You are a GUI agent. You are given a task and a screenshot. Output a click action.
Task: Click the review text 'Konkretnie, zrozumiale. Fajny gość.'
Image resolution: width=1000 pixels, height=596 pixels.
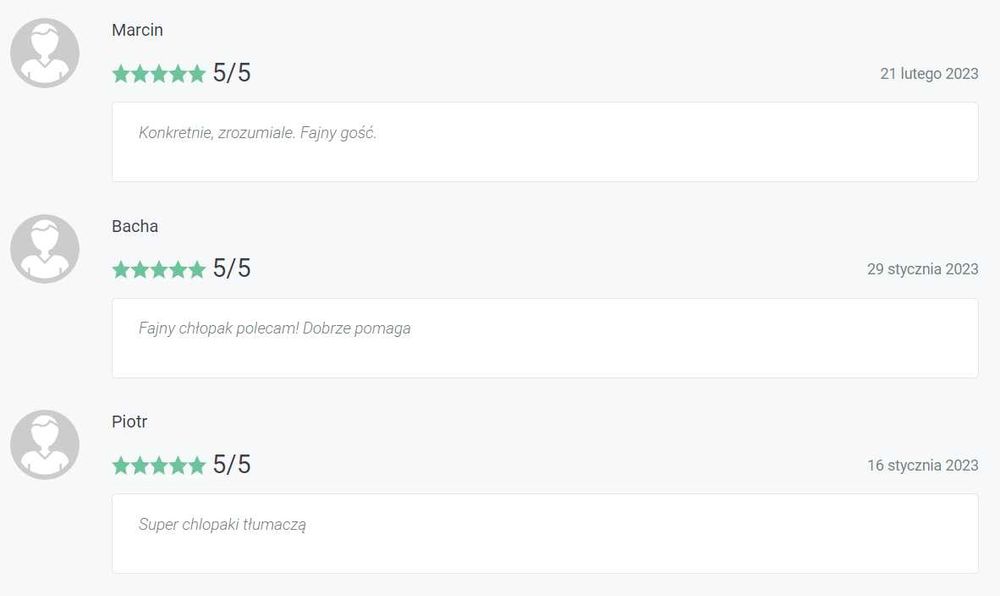coord(257,132)
